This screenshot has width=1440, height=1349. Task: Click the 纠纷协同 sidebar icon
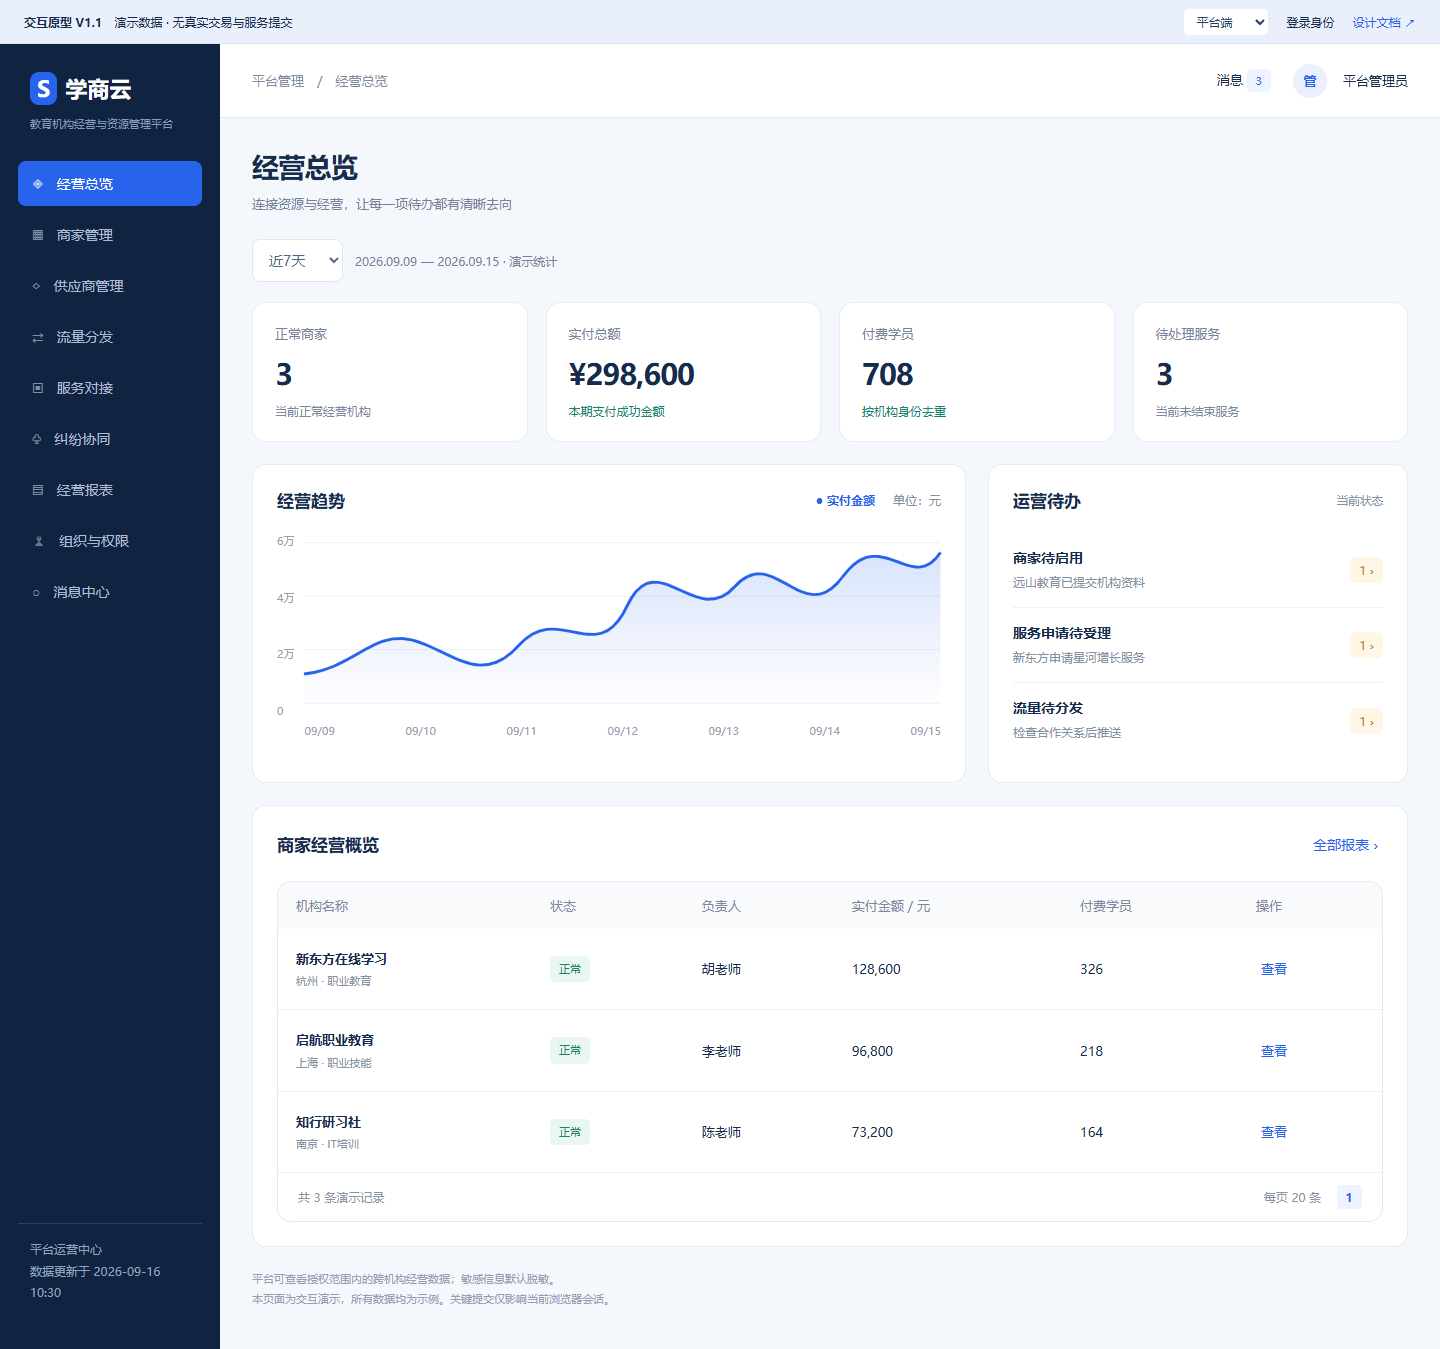pos(36,439)
